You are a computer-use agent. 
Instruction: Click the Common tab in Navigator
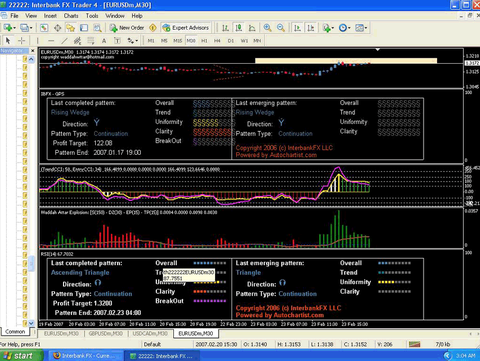point(15,332)
